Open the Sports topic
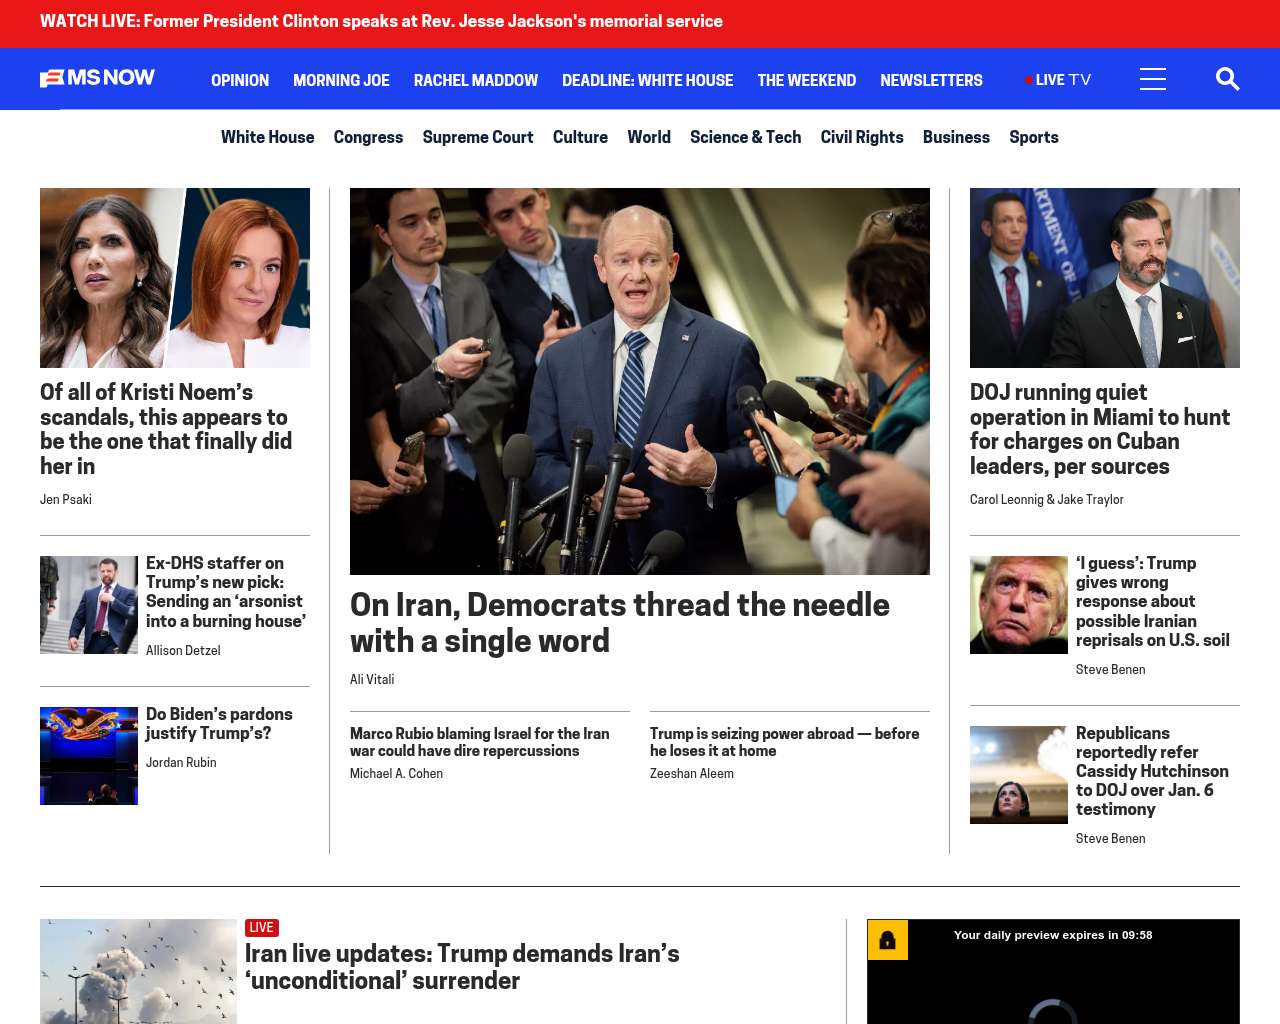 click(1034, 137)
